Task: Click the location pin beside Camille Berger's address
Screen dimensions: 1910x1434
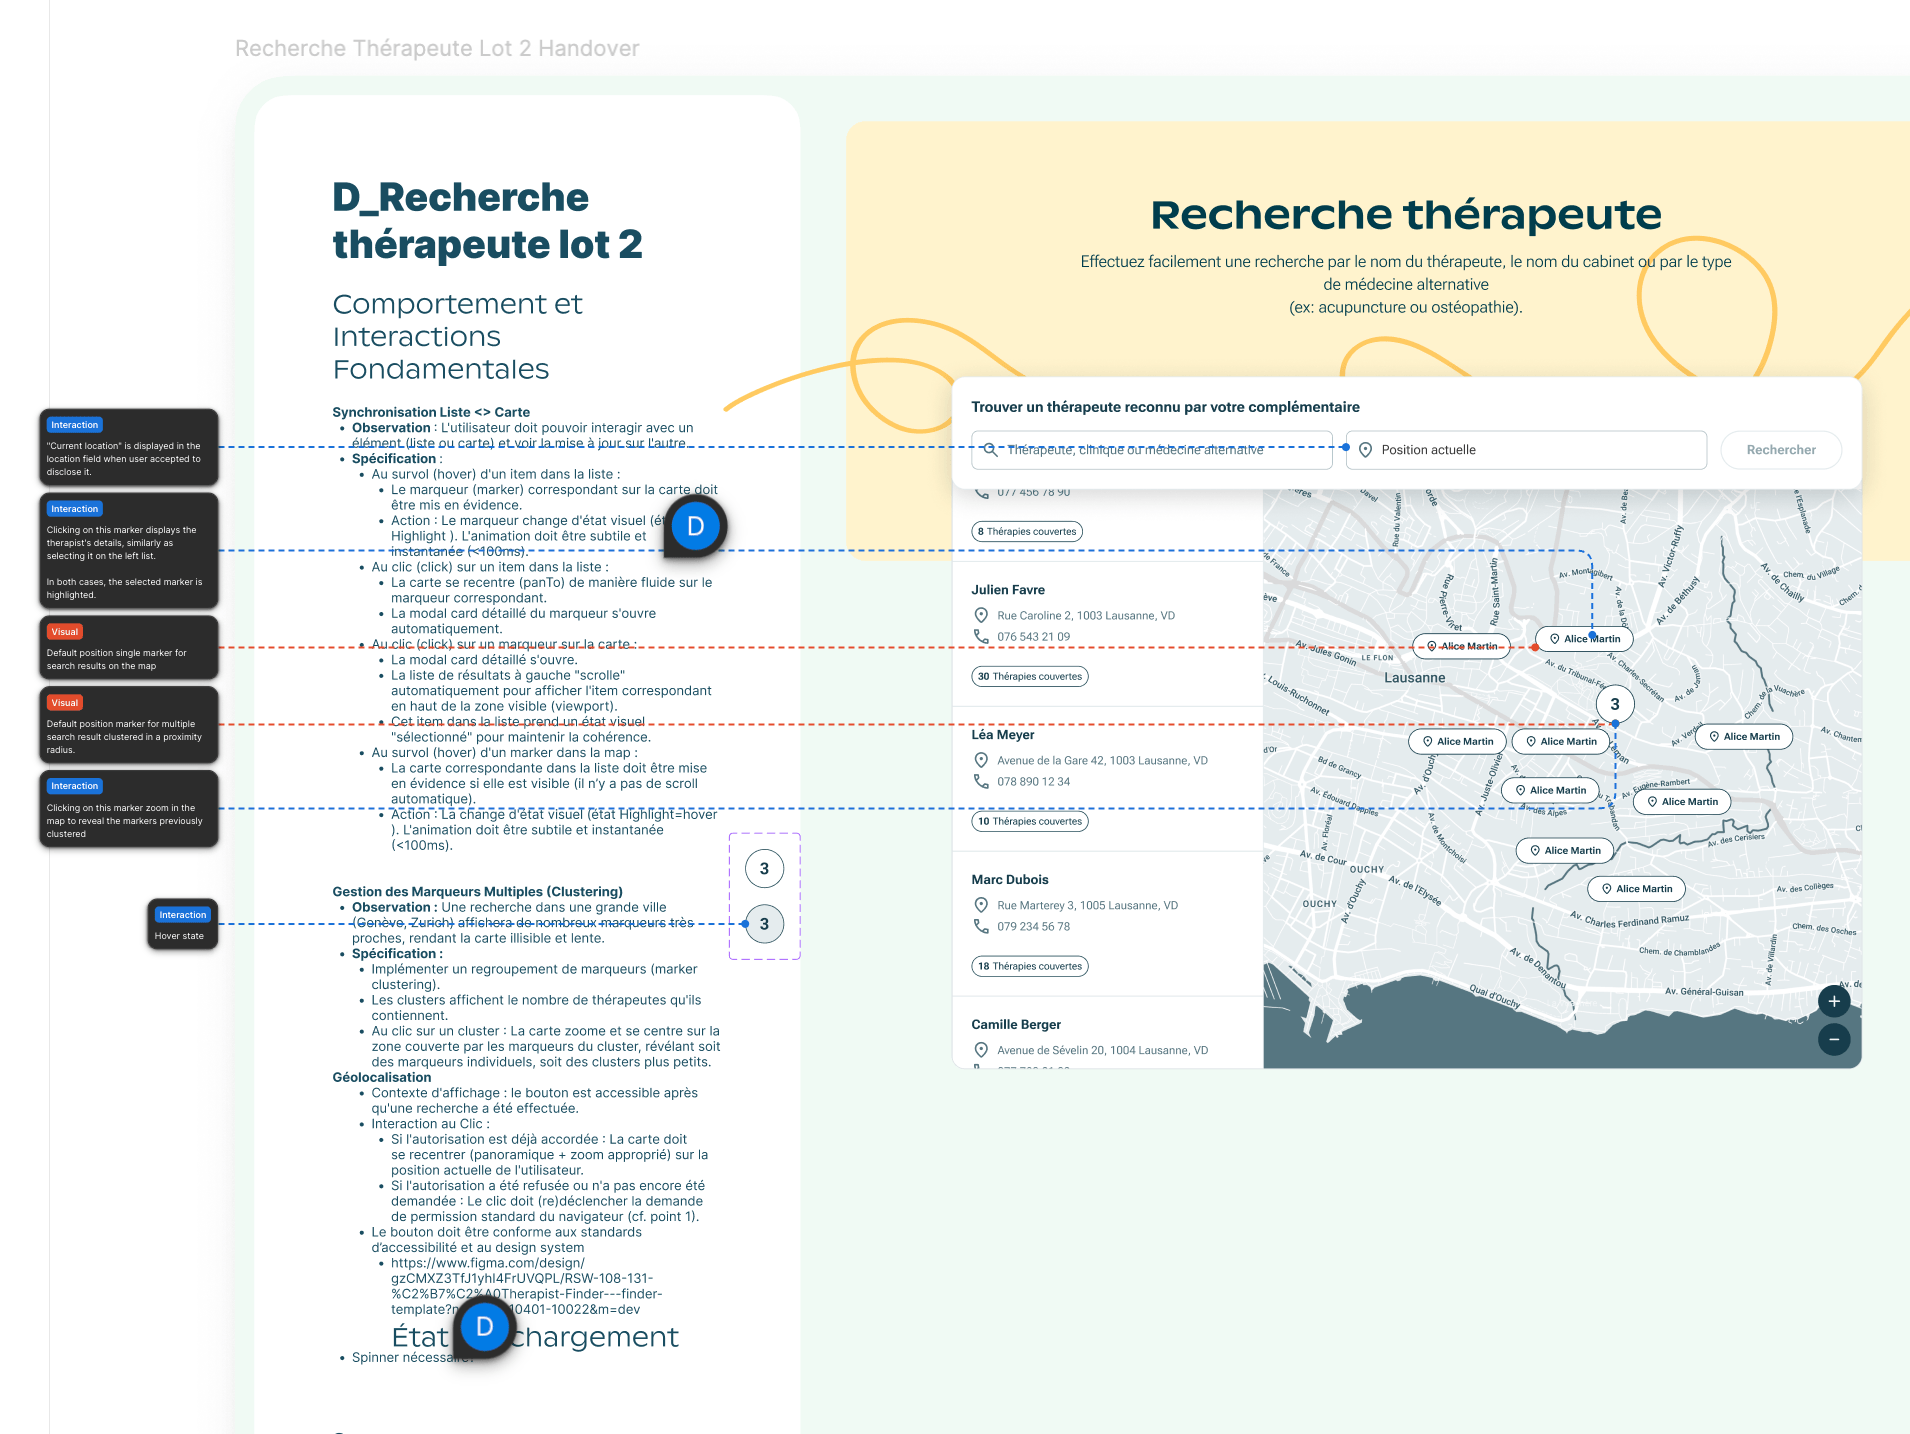Action: (981, 1050)
